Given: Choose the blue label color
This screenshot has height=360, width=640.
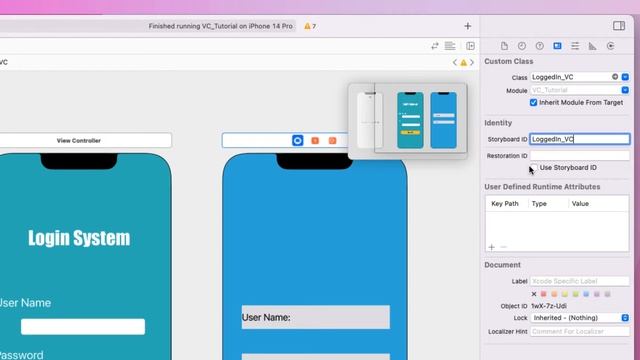Looking at the screenshot, I should click(x=586, y=294).
